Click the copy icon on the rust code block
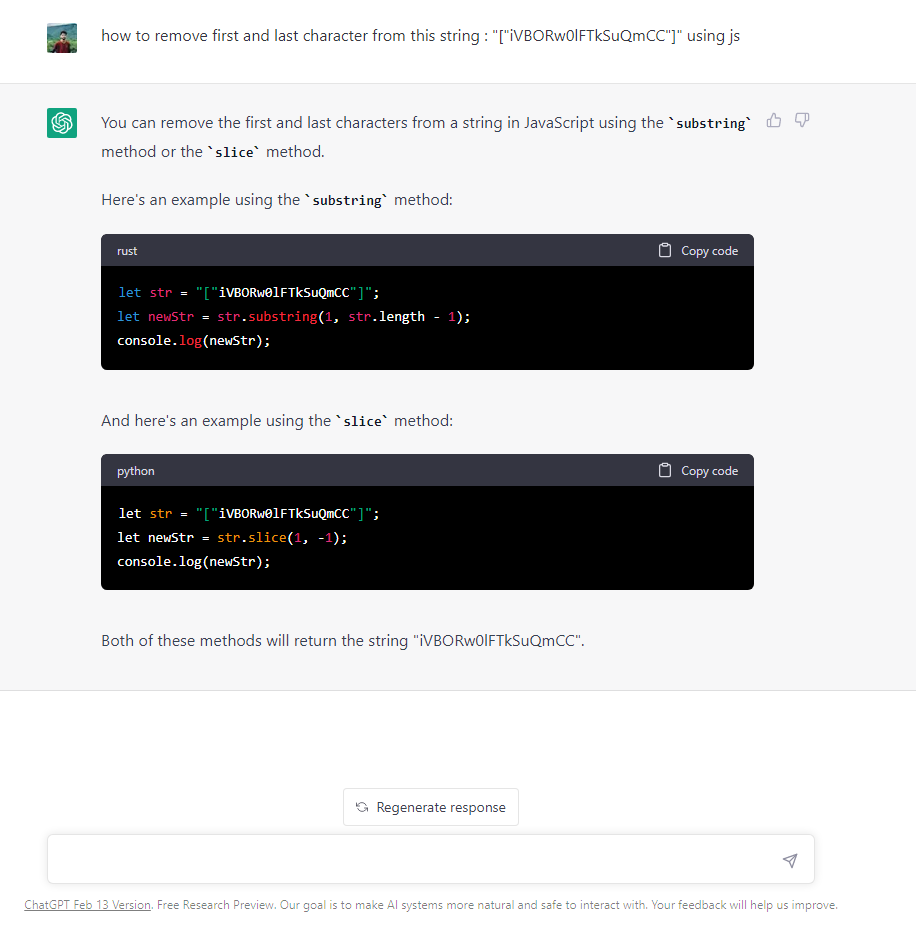This screenshot has width=916, height=934. (x=664, y=250)
